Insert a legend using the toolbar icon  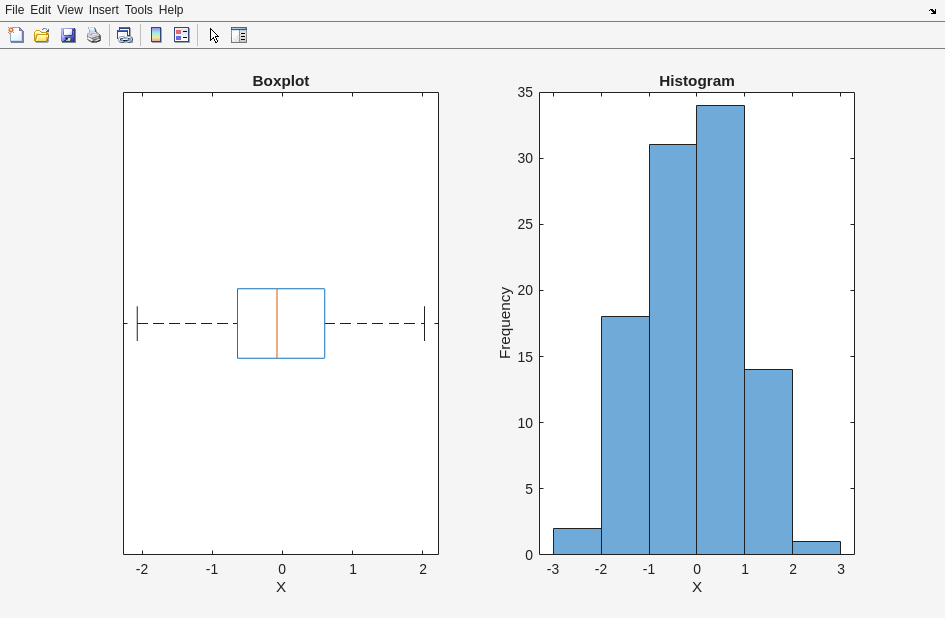click(182, 35)
